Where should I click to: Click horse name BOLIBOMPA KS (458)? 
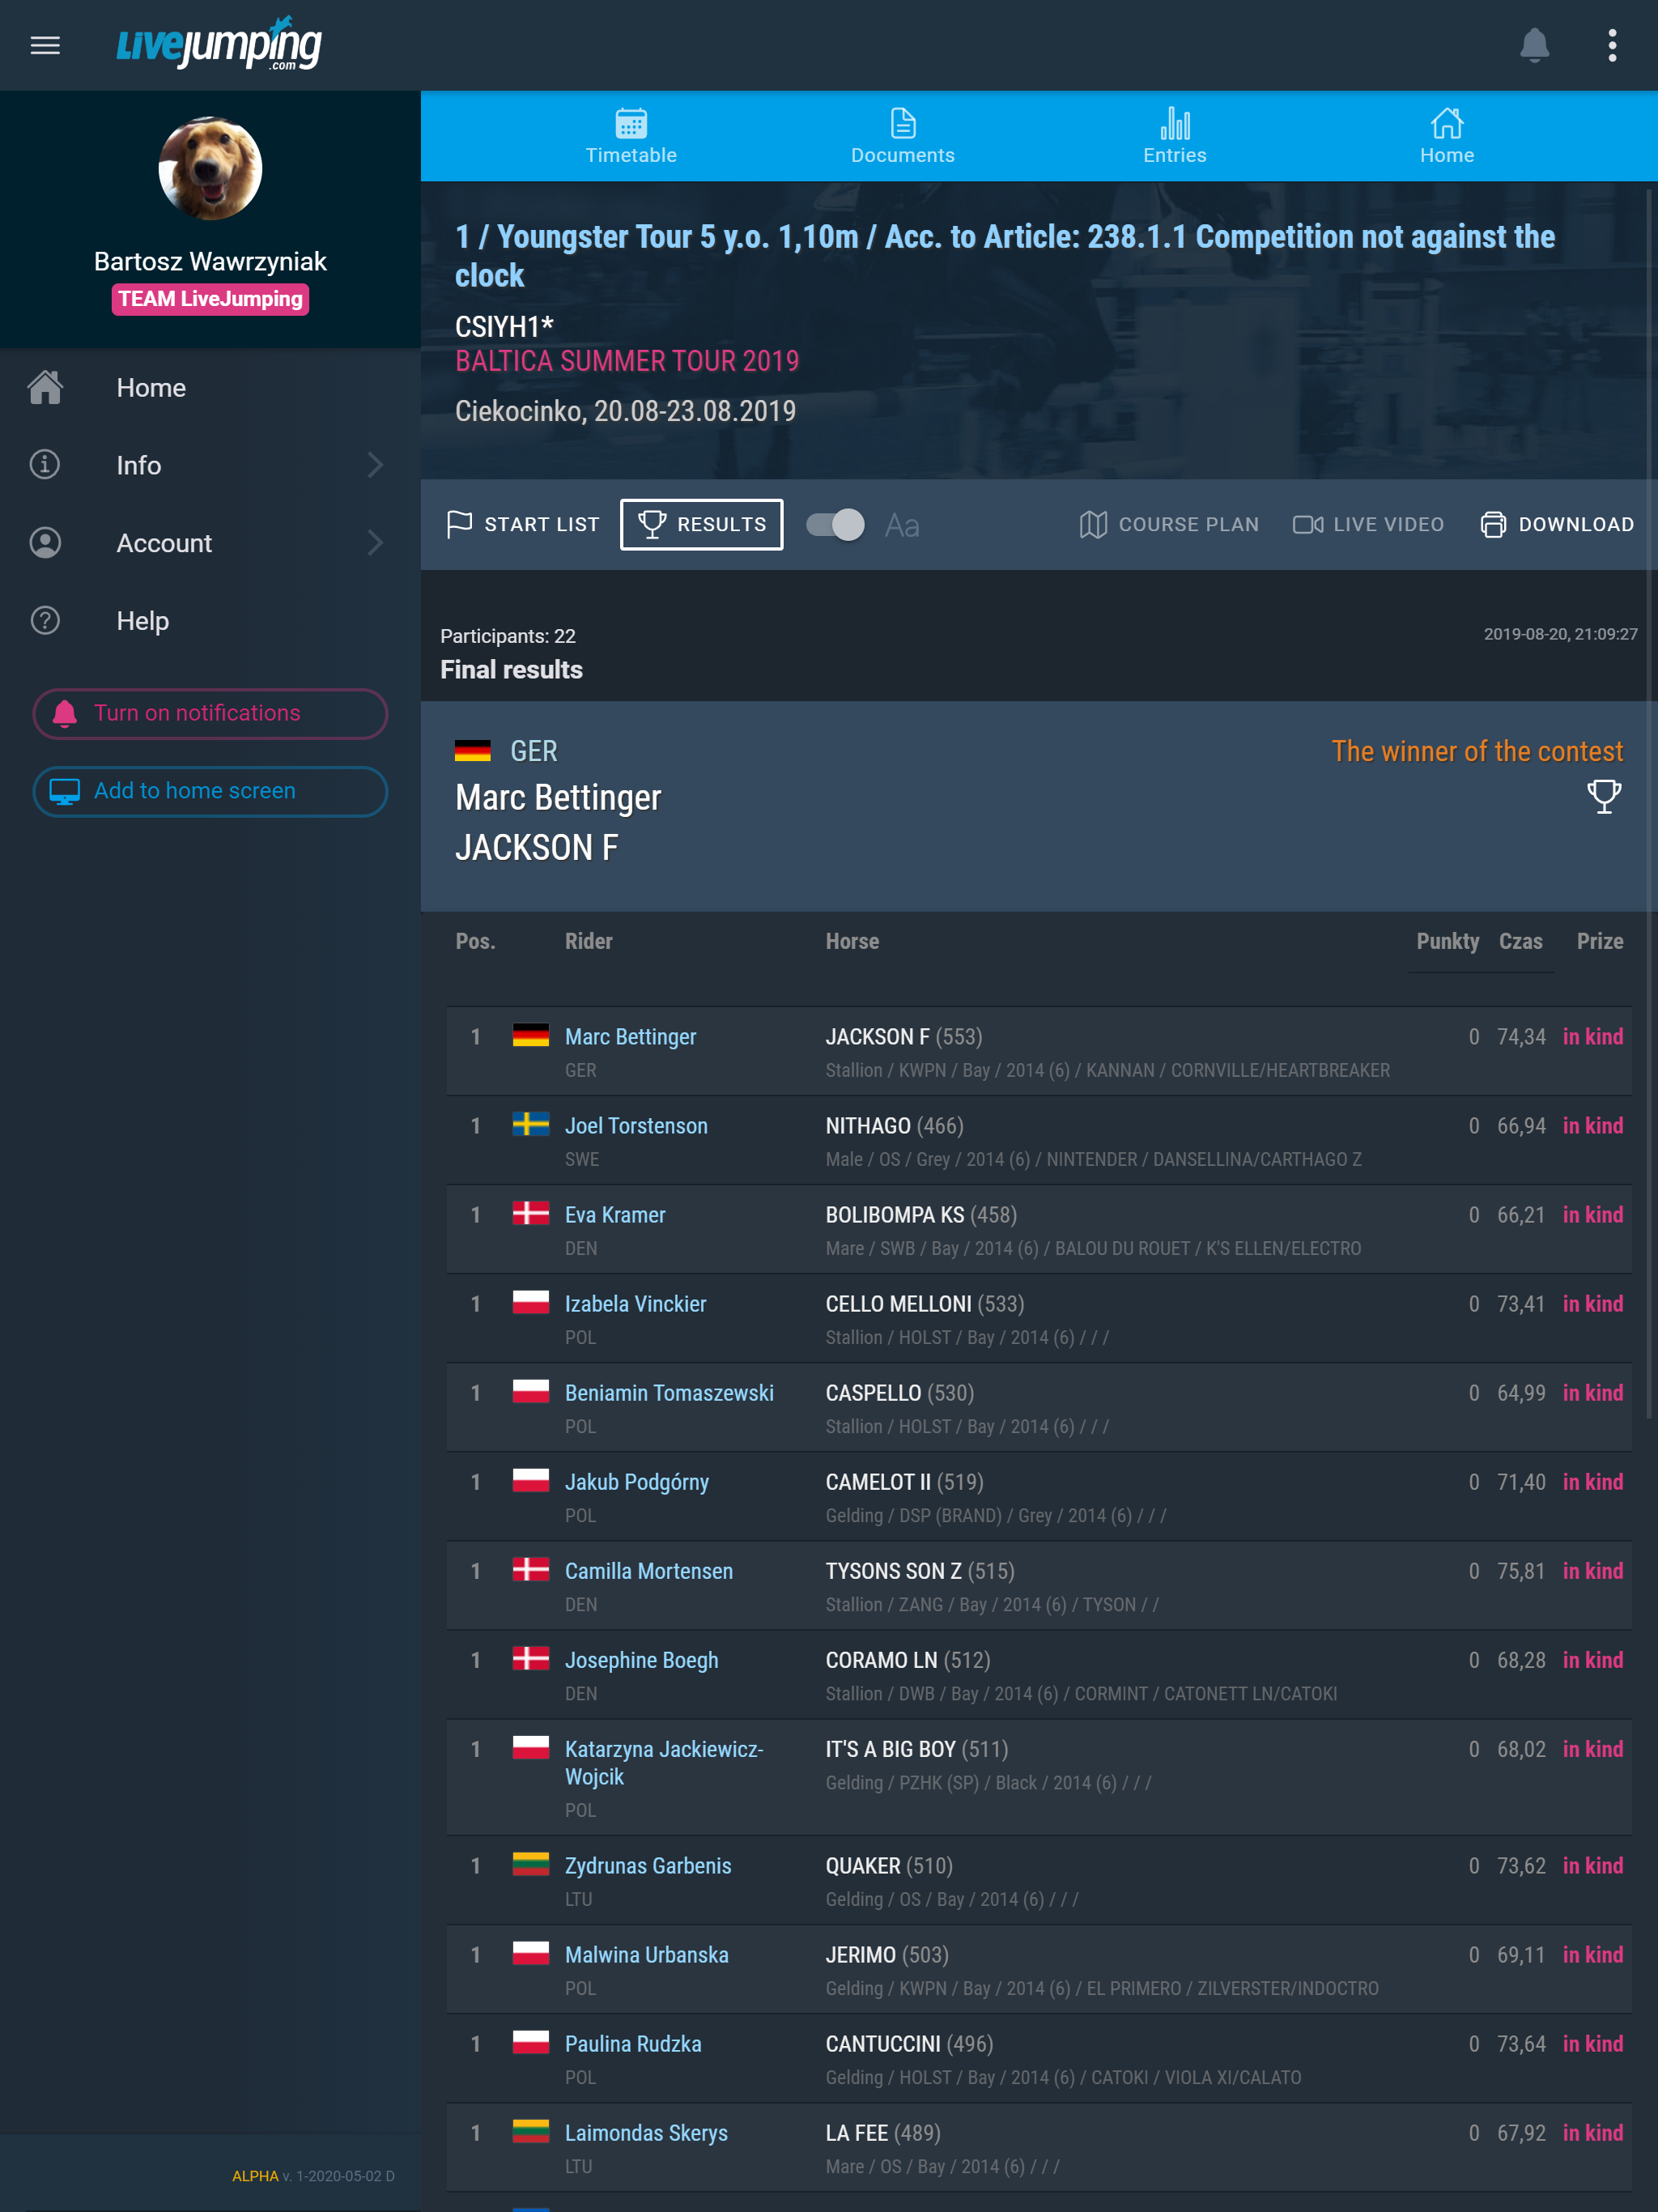[921, 1214]
